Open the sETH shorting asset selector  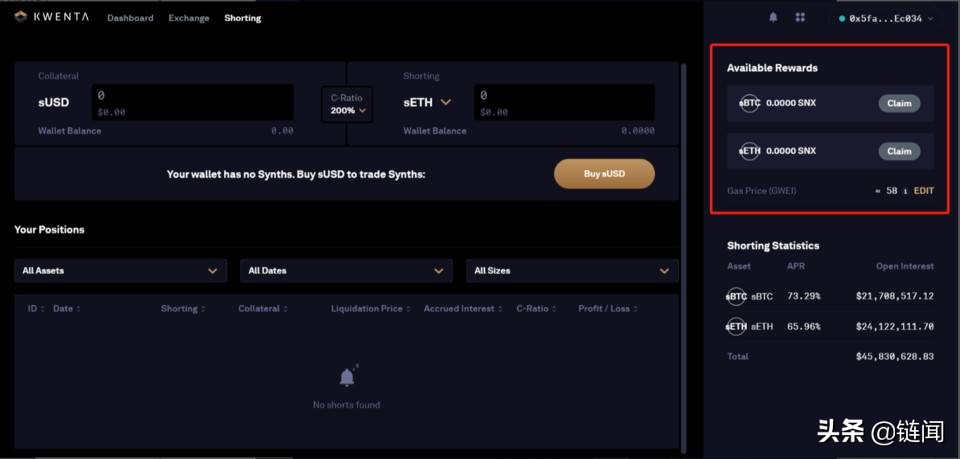[x=427, y=103]
